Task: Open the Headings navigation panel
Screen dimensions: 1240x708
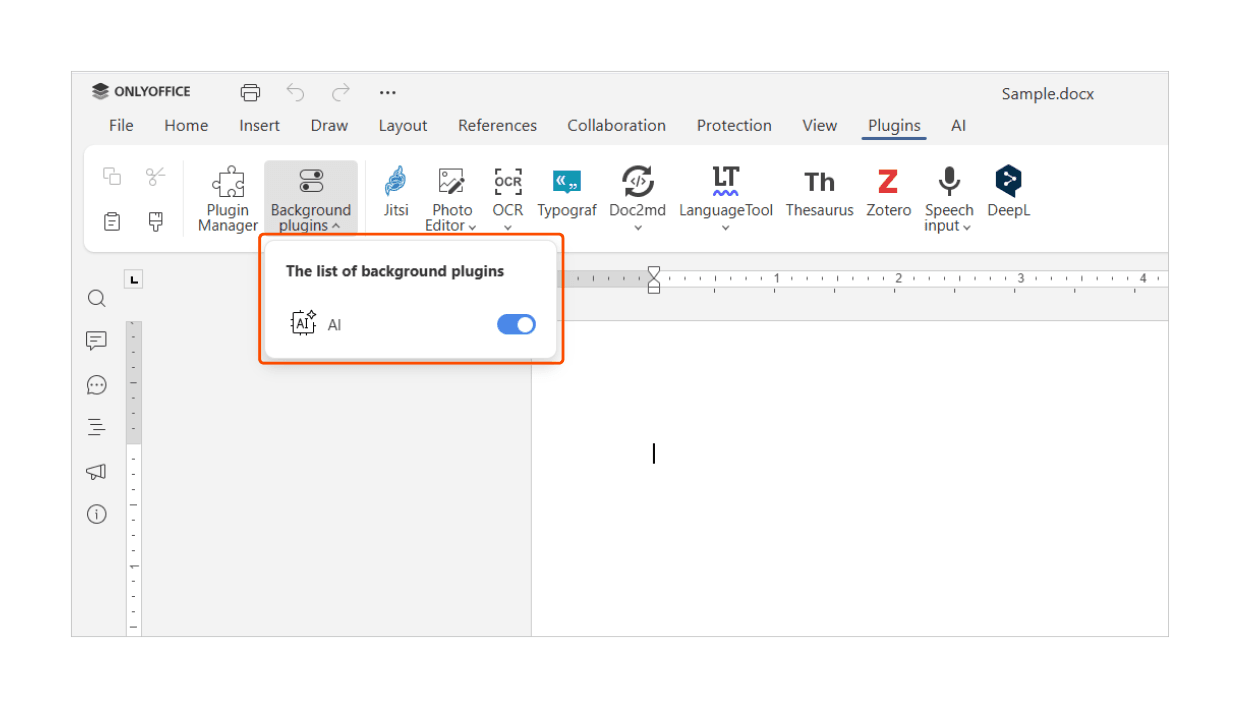Action: pyautogui.click(x=96, y=427)
